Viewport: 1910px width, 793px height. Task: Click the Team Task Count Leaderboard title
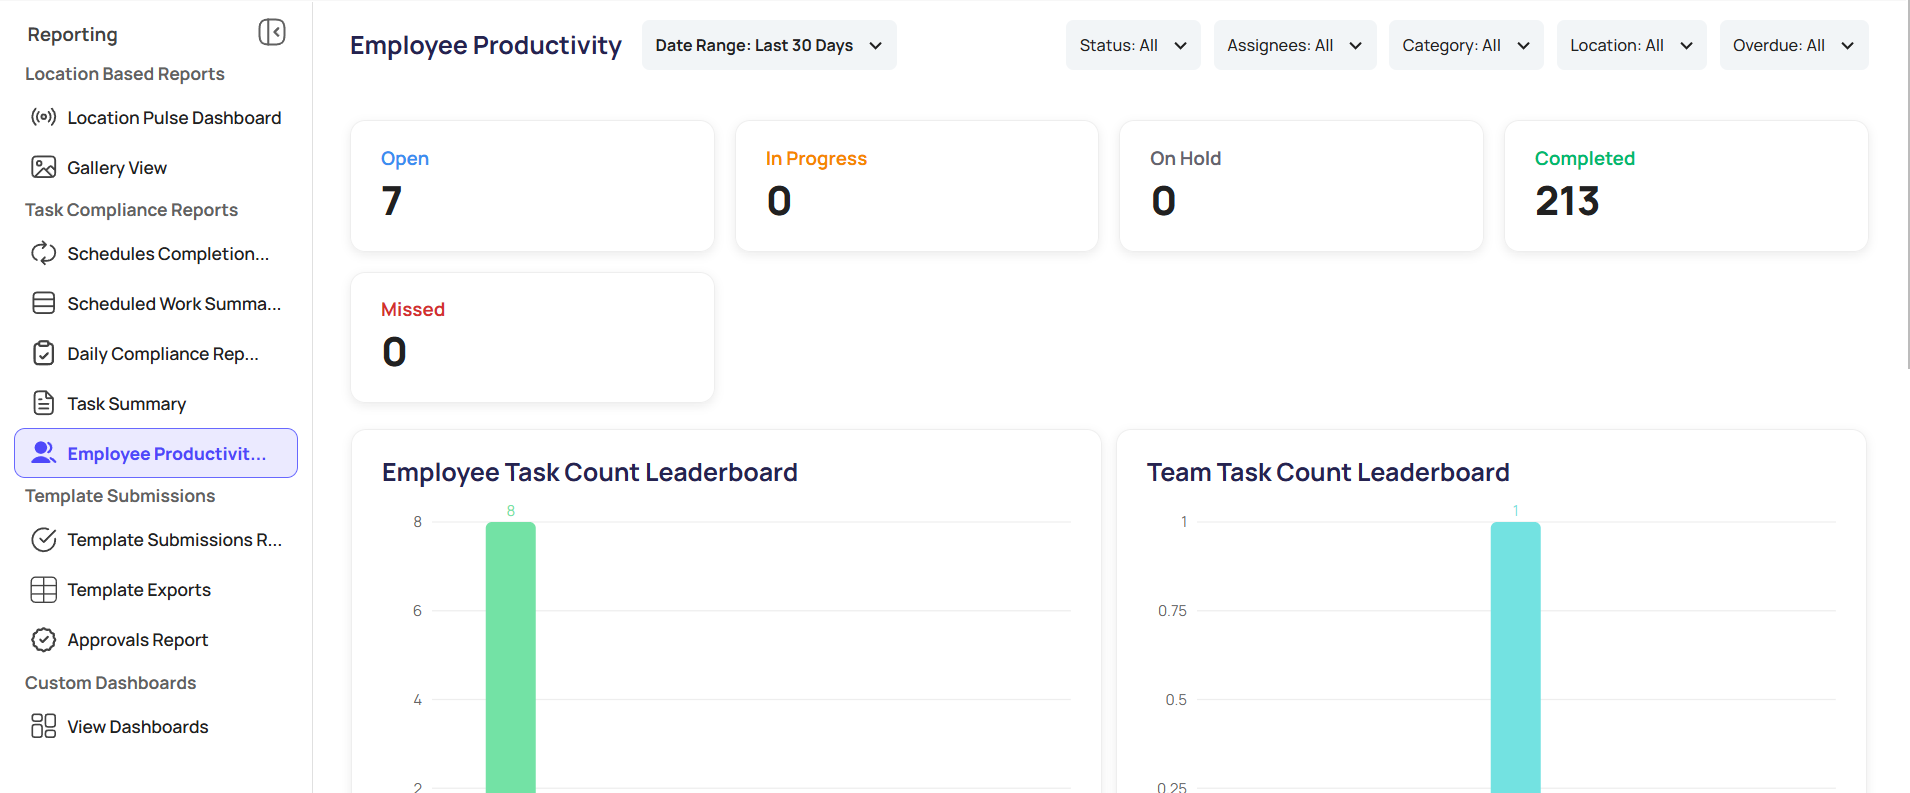[x=1328, y=472]
